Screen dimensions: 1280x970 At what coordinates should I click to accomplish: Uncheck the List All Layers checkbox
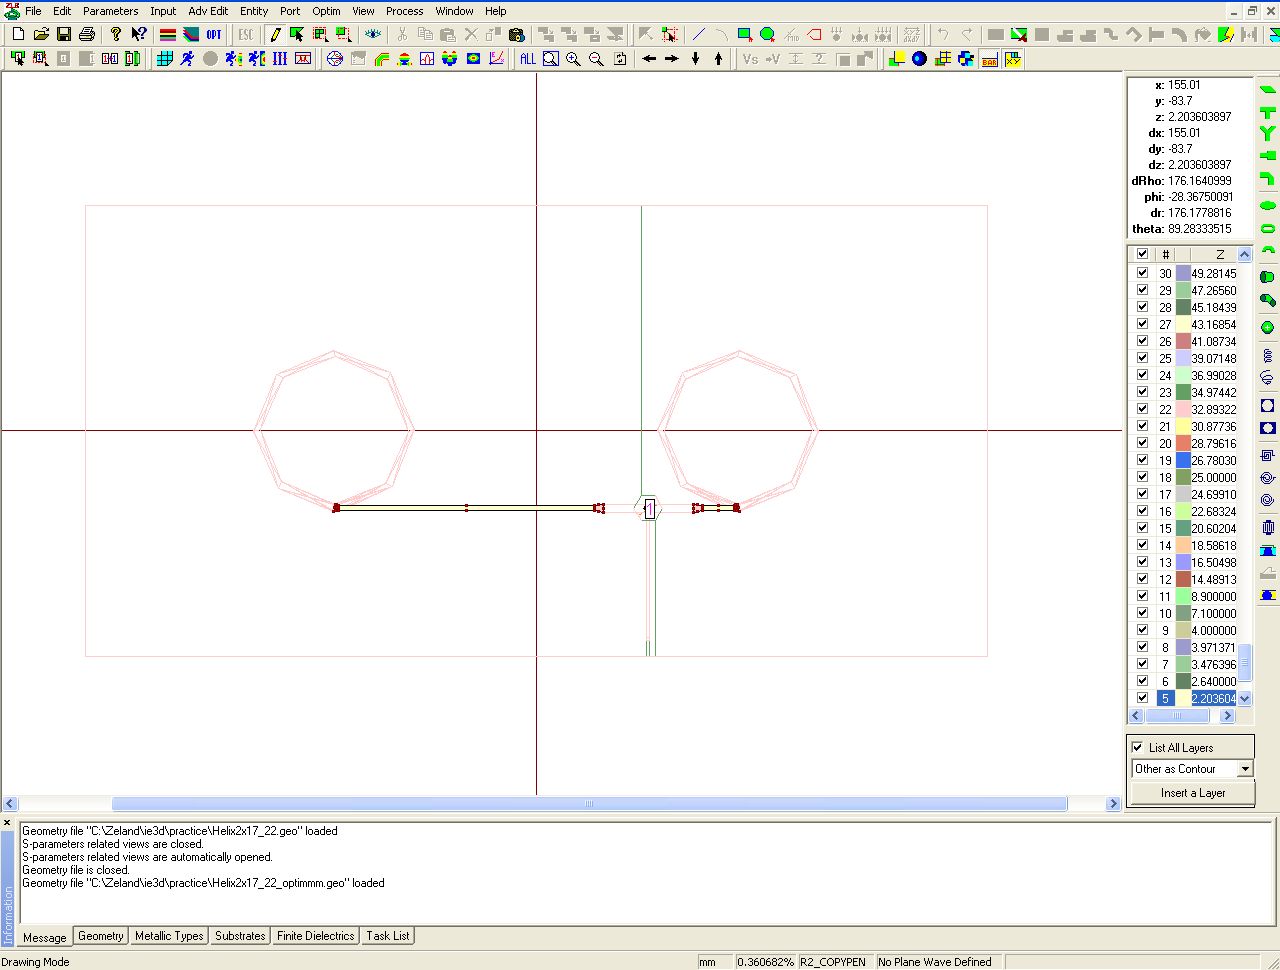pyautogui.click(x=1137, y=747)
